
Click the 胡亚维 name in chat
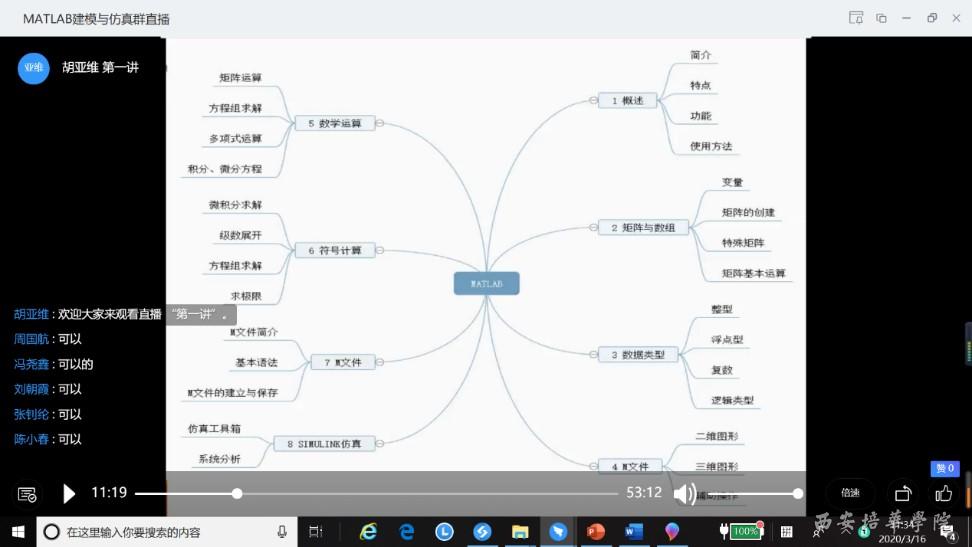32,314
